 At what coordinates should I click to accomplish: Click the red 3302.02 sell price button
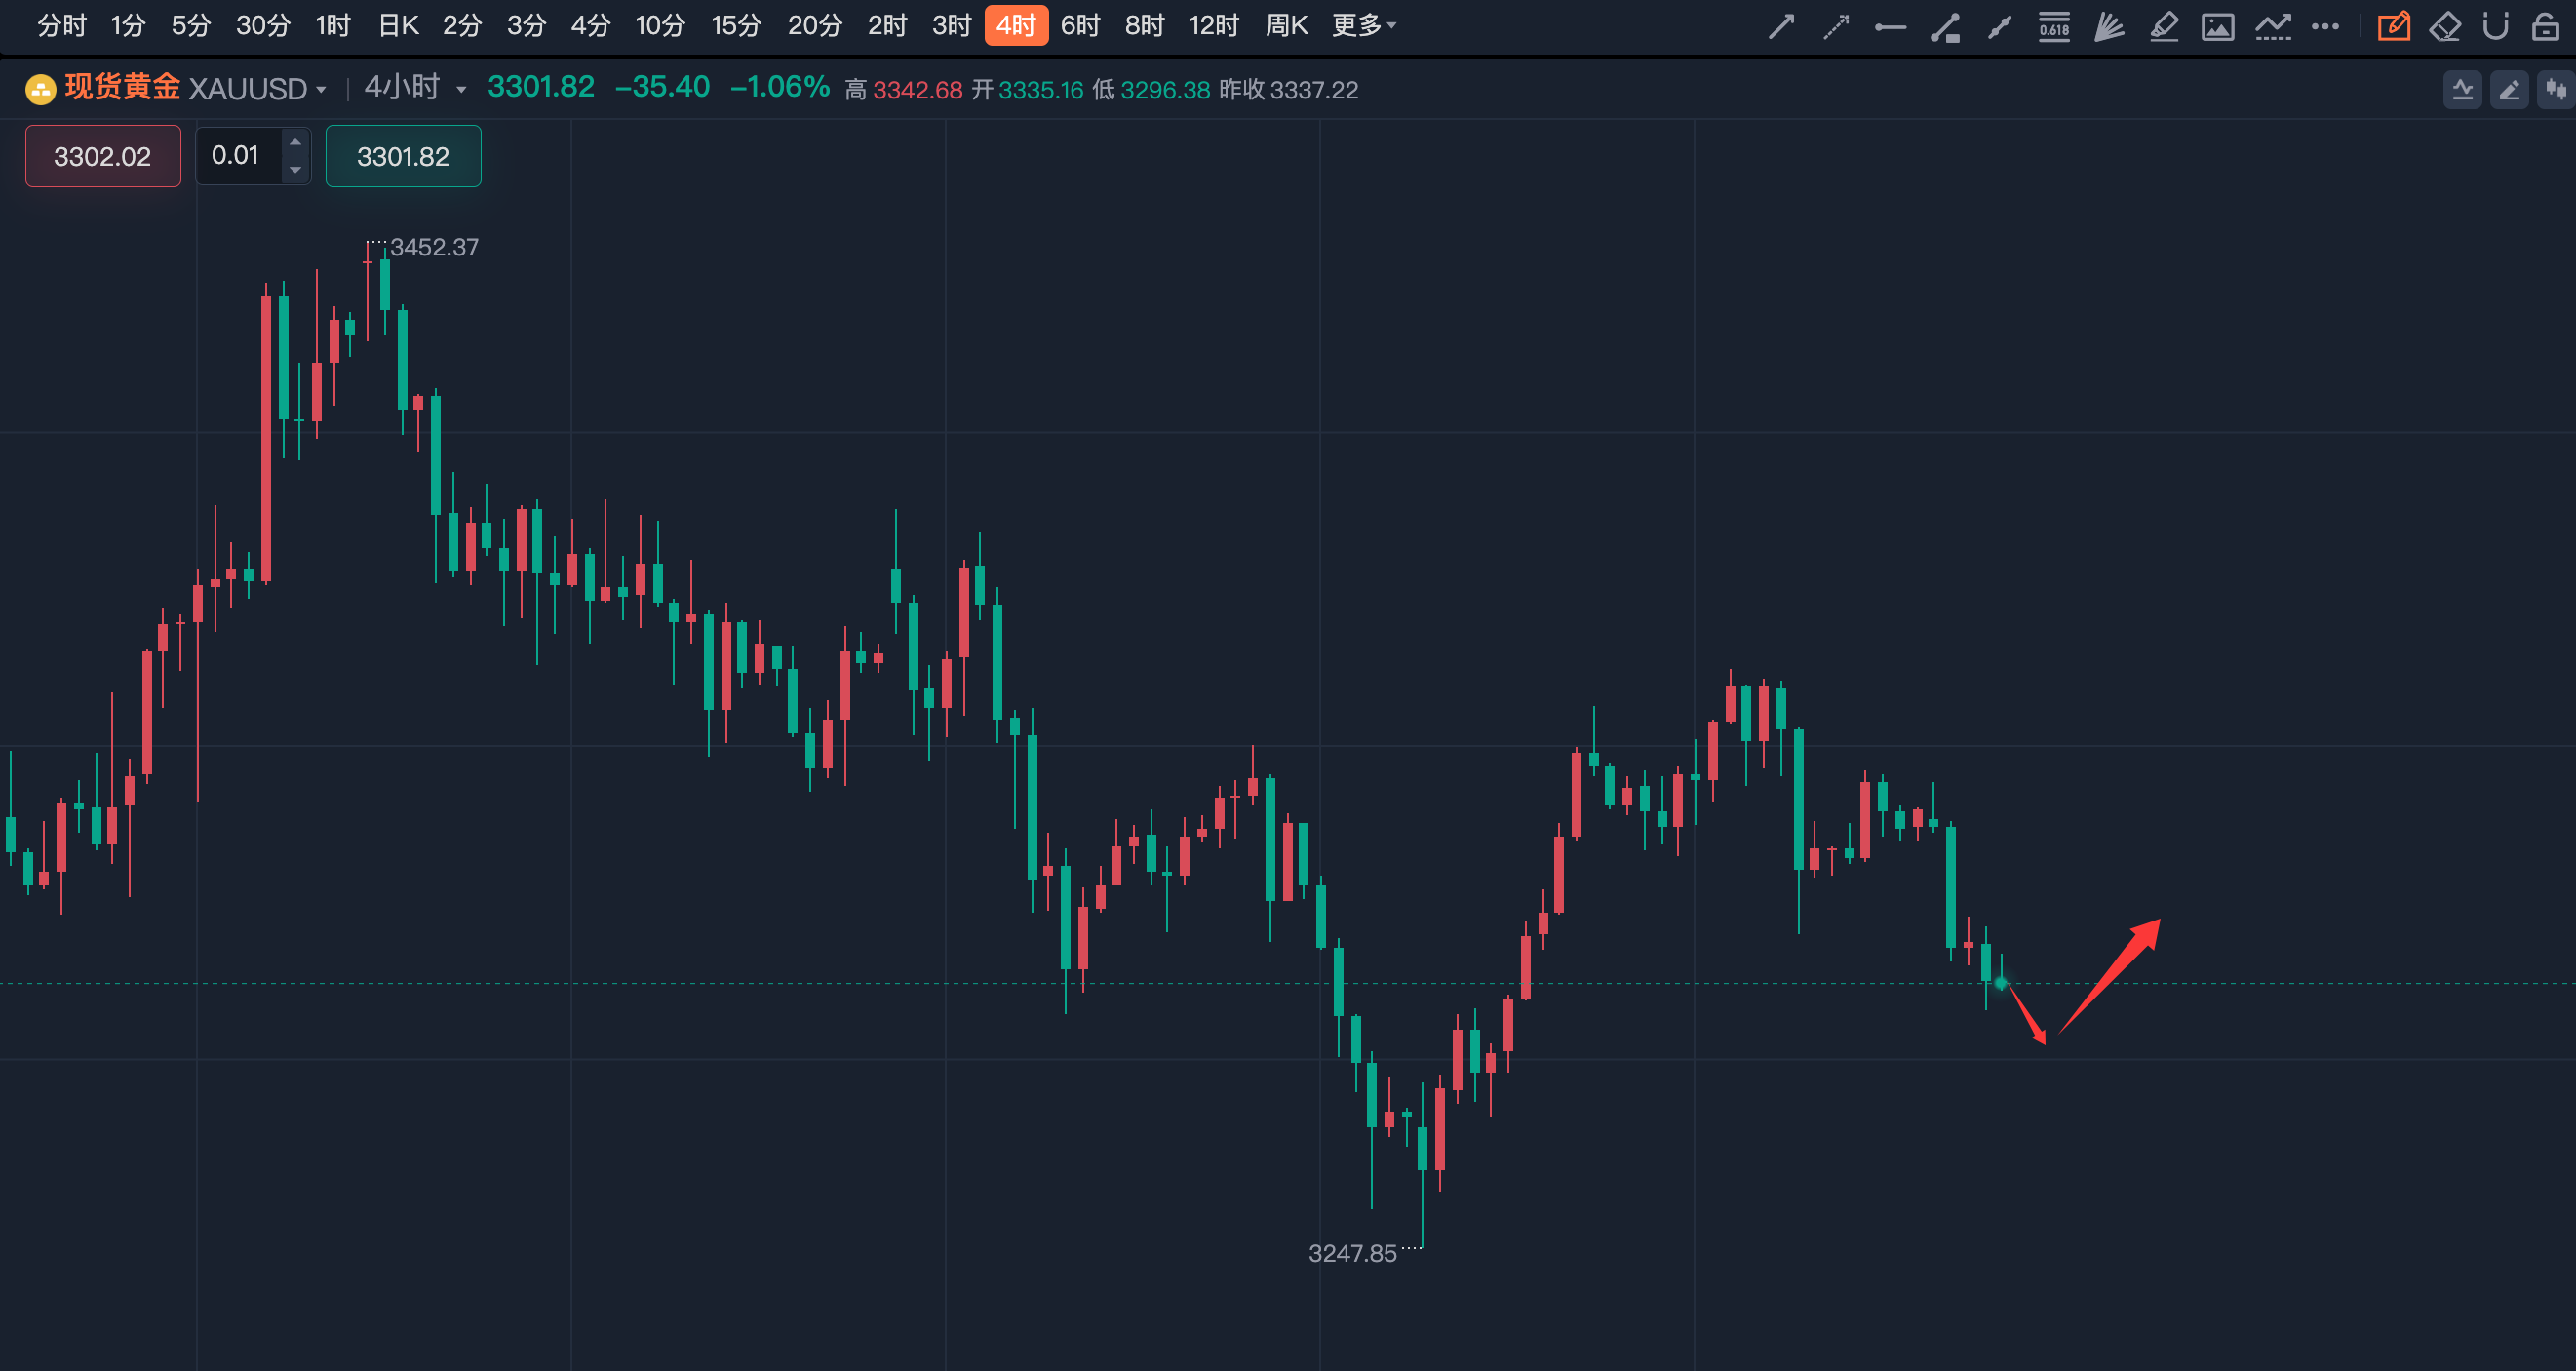[x=102, y=156]
